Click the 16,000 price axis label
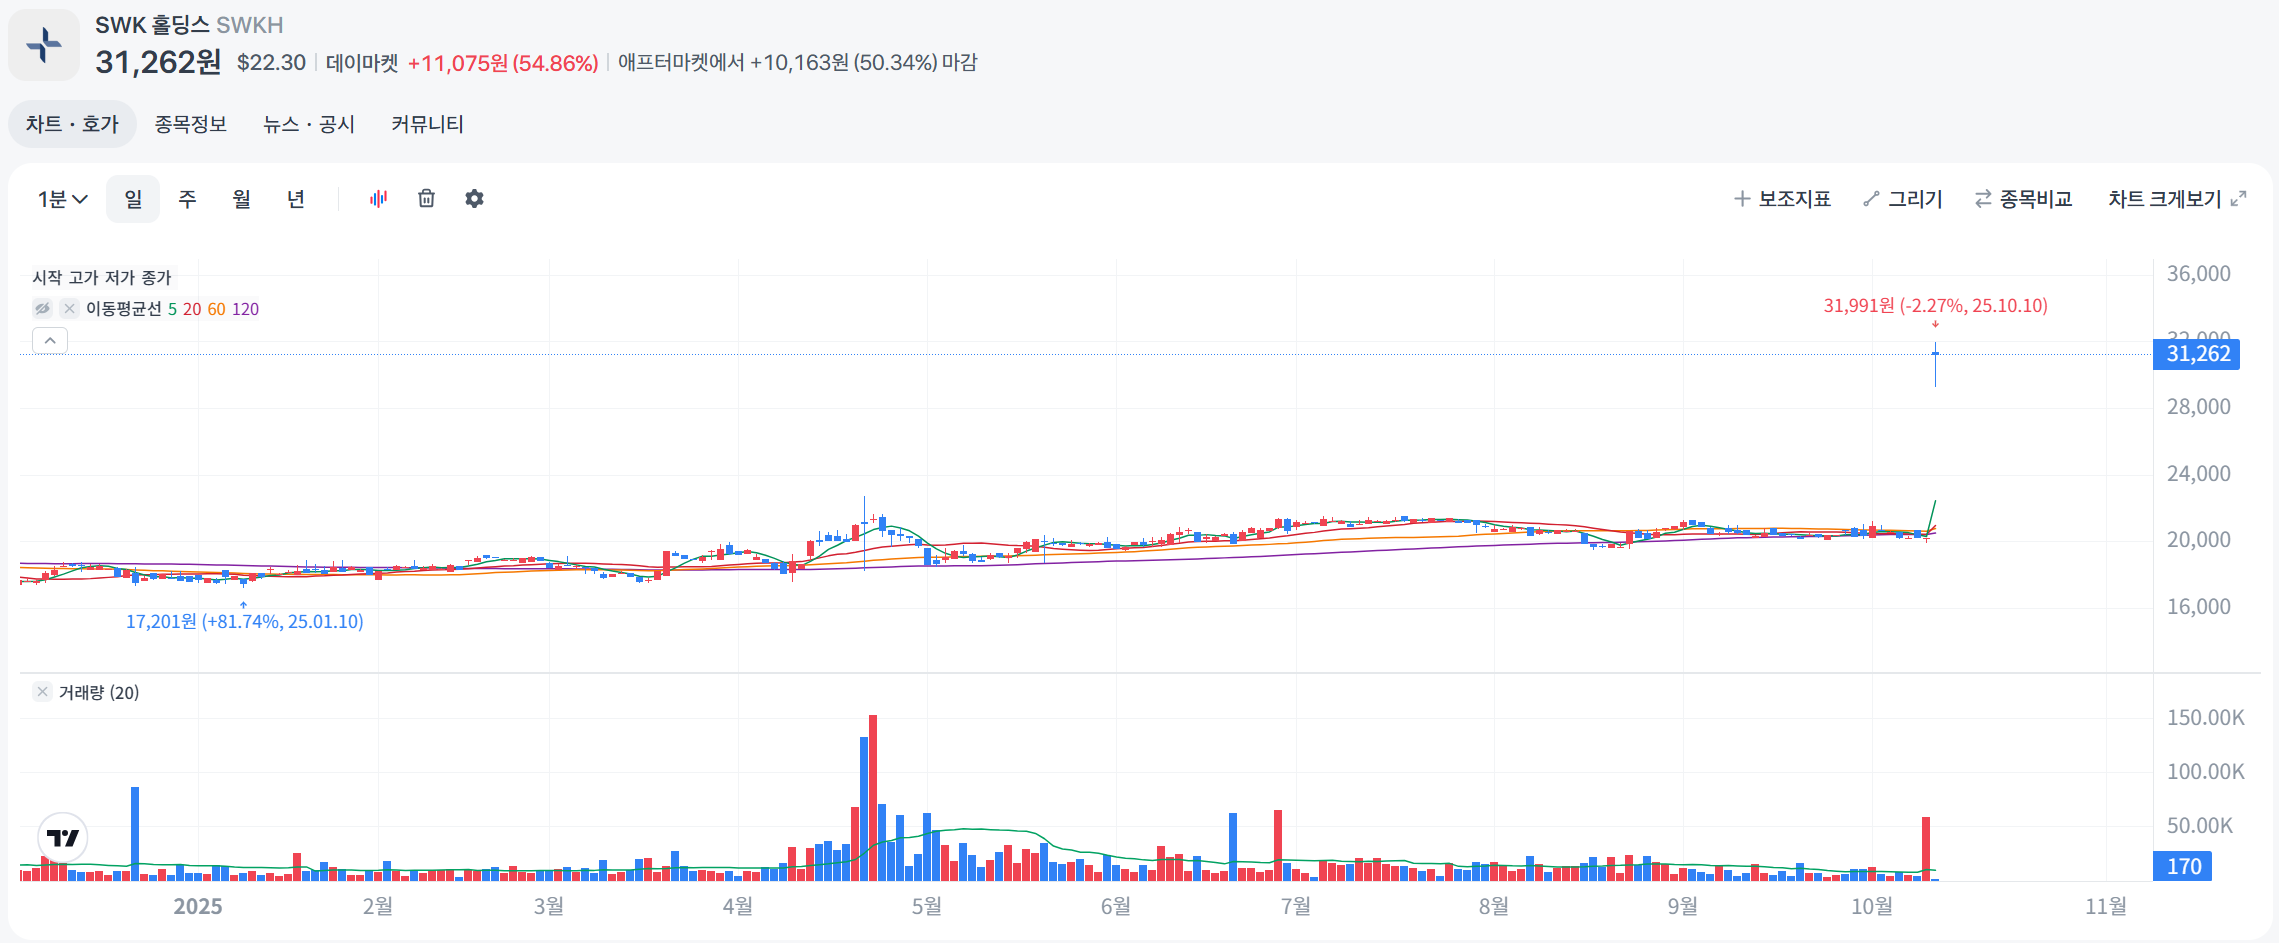 2198,607
